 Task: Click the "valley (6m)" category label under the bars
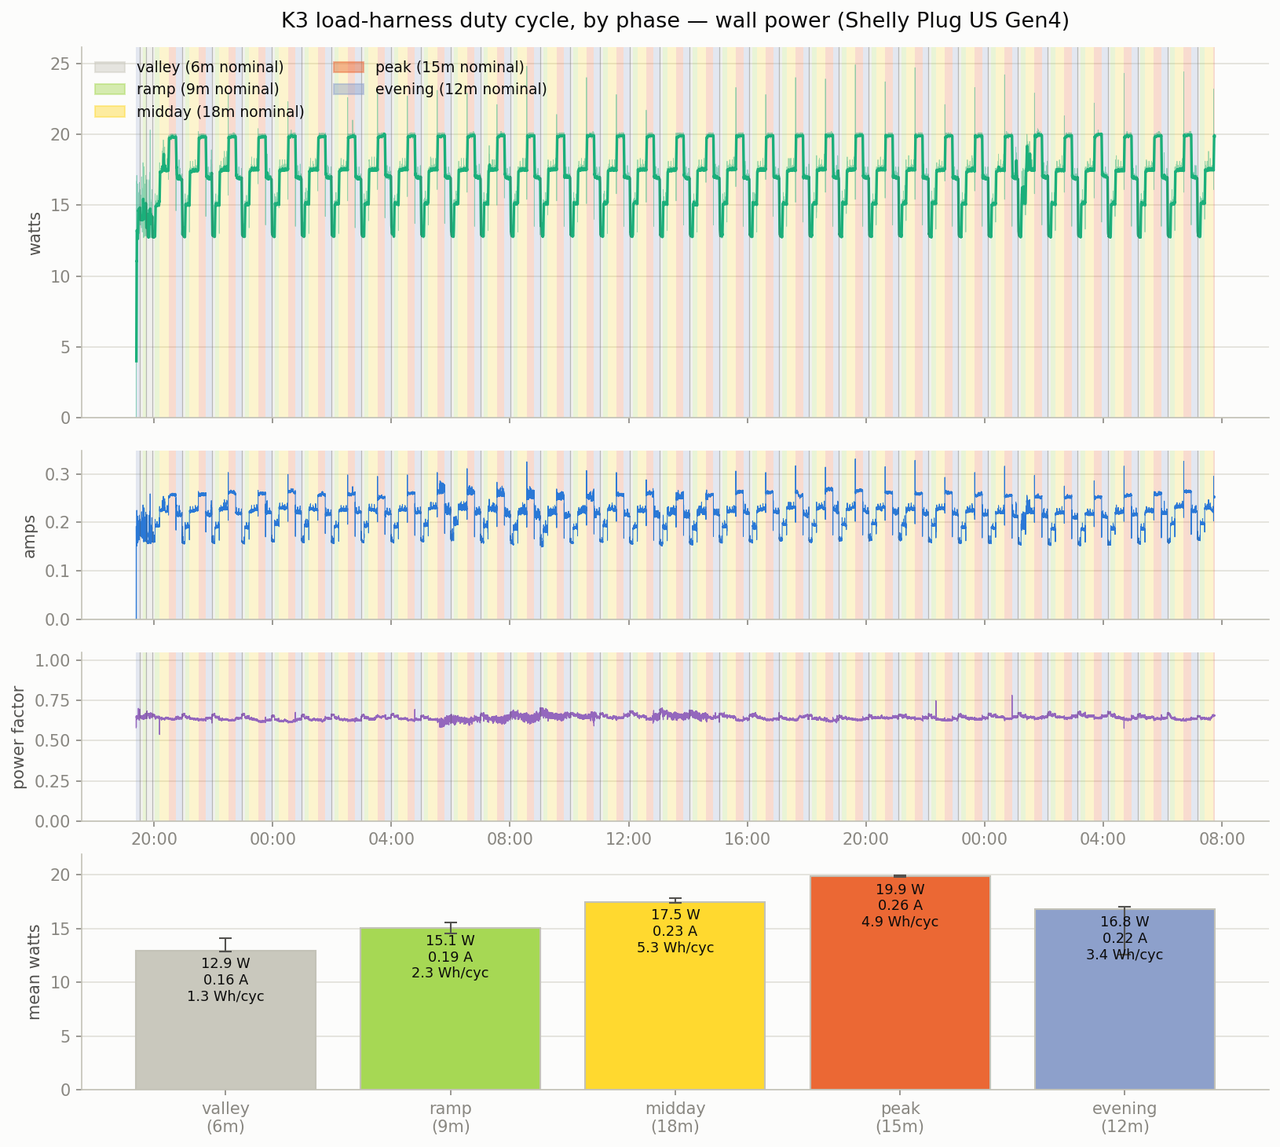coord(226,1117)
